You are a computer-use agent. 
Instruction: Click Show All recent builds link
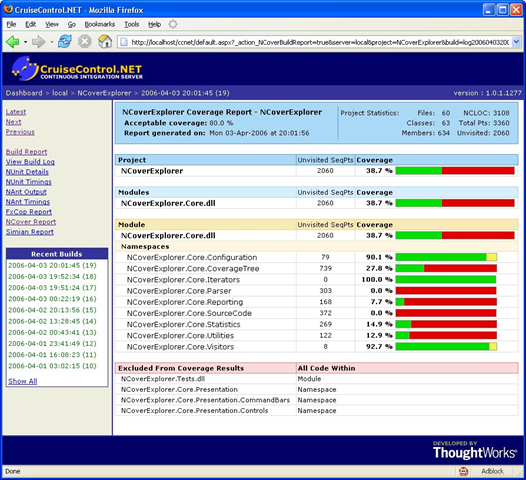point(23,381)
